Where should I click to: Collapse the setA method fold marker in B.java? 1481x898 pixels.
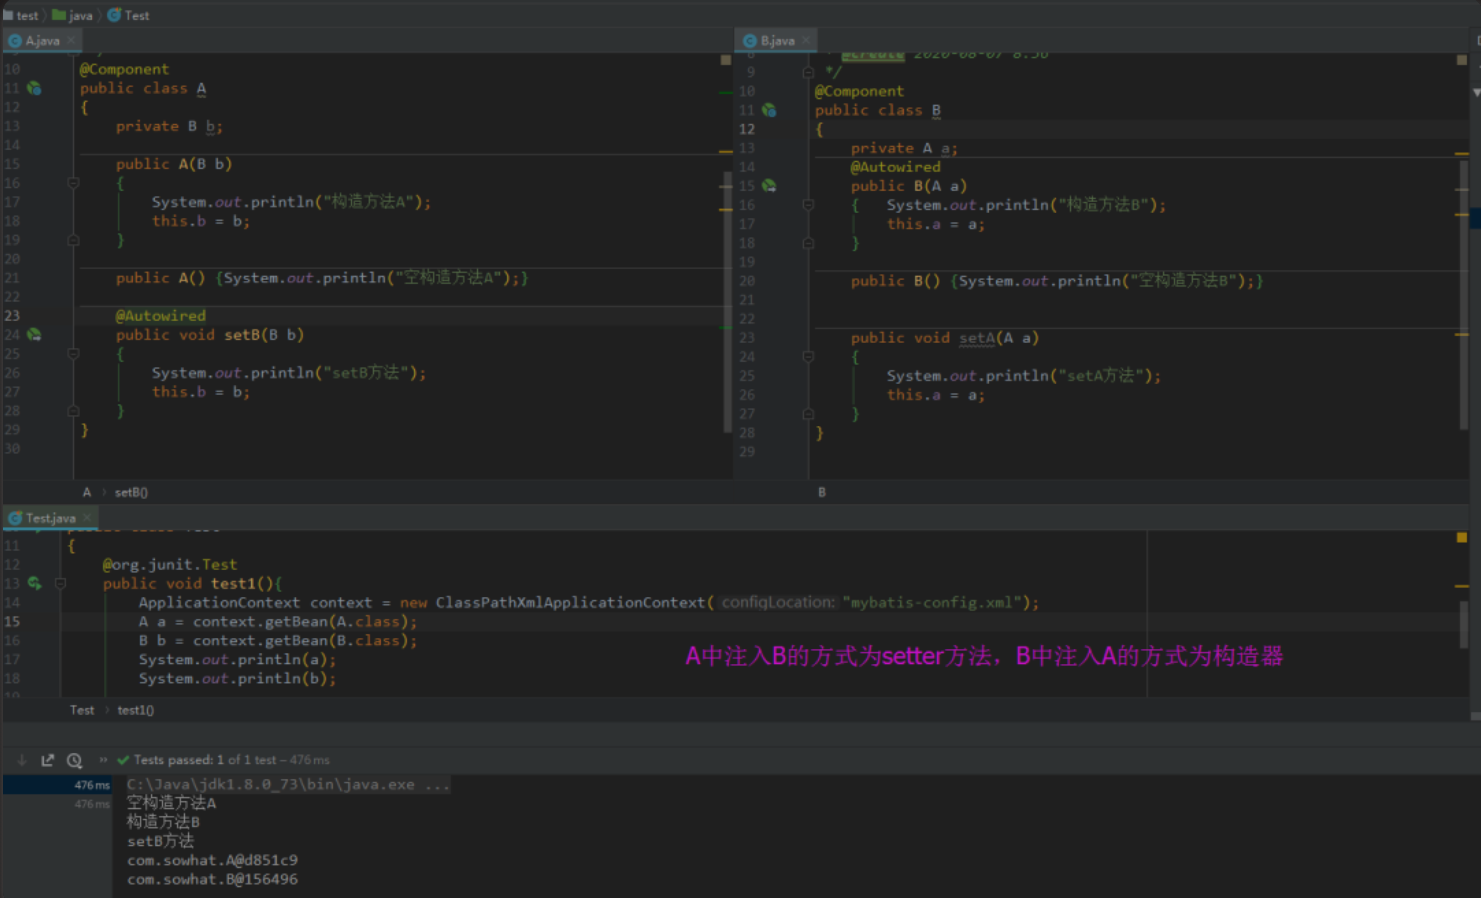click(808, 357)
